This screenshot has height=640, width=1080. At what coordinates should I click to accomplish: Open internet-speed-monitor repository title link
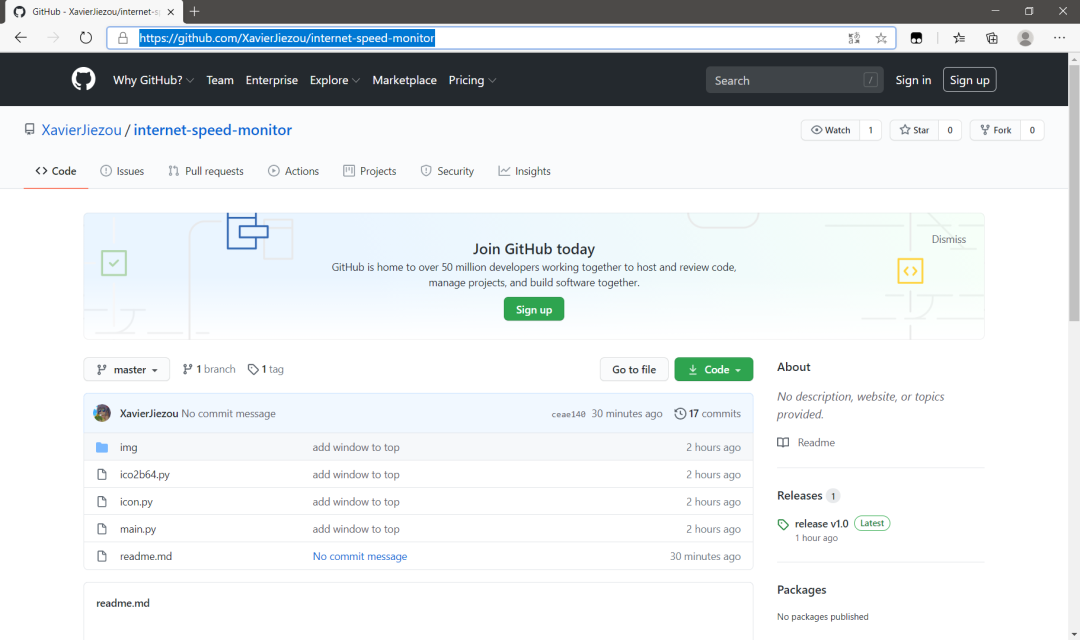(x=213, y=130)
